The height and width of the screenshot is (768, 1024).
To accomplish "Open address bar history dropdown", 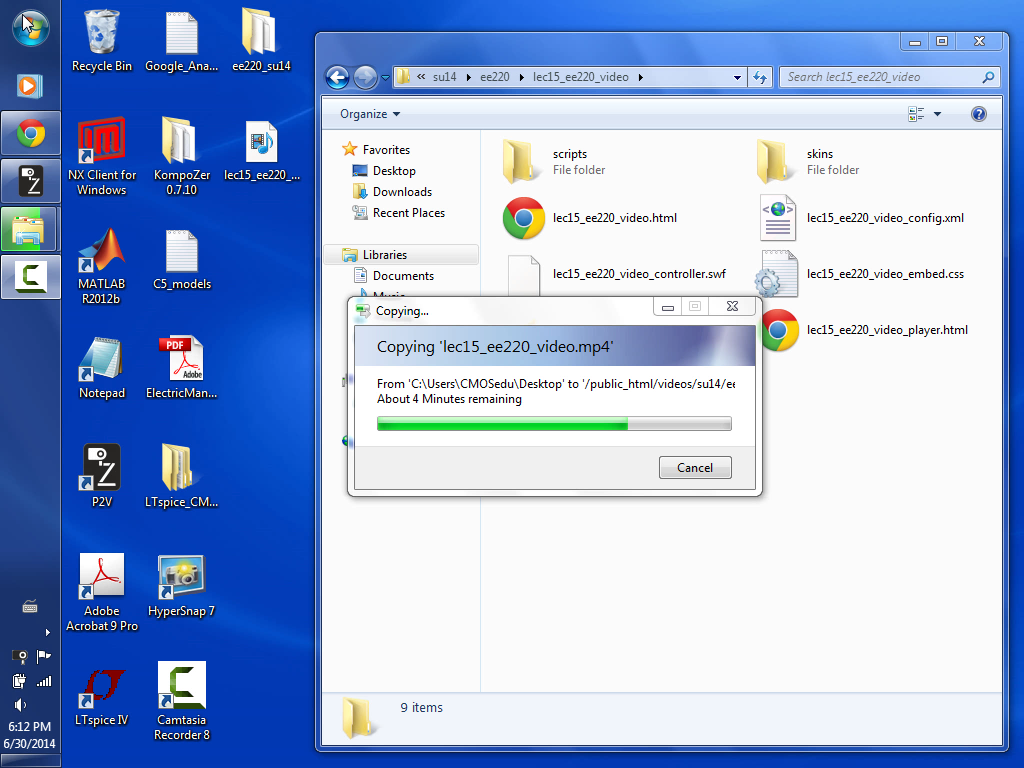I will [x=737, y=77].
